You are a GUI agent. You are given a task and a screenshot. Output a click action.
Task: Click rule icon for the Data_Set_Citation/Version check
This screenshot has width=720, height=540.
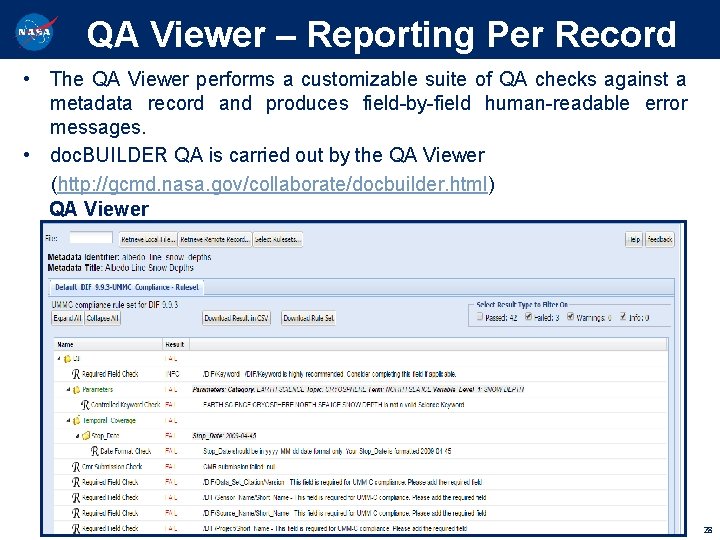pos(76,483)
